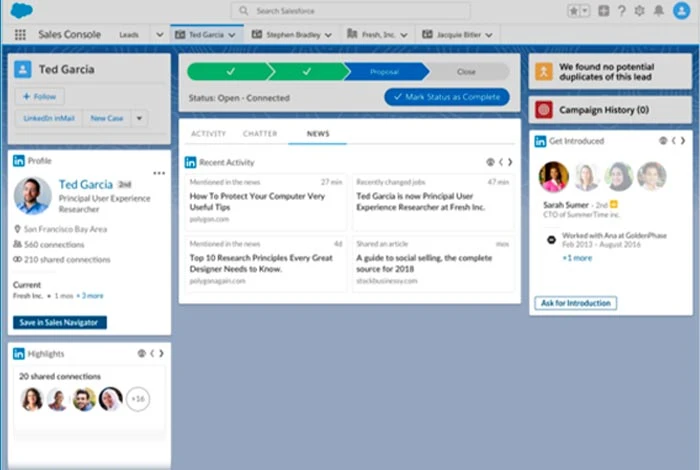Select the Leads navigation item
Viewport: 700px width, 470px height.
[129, 34]
